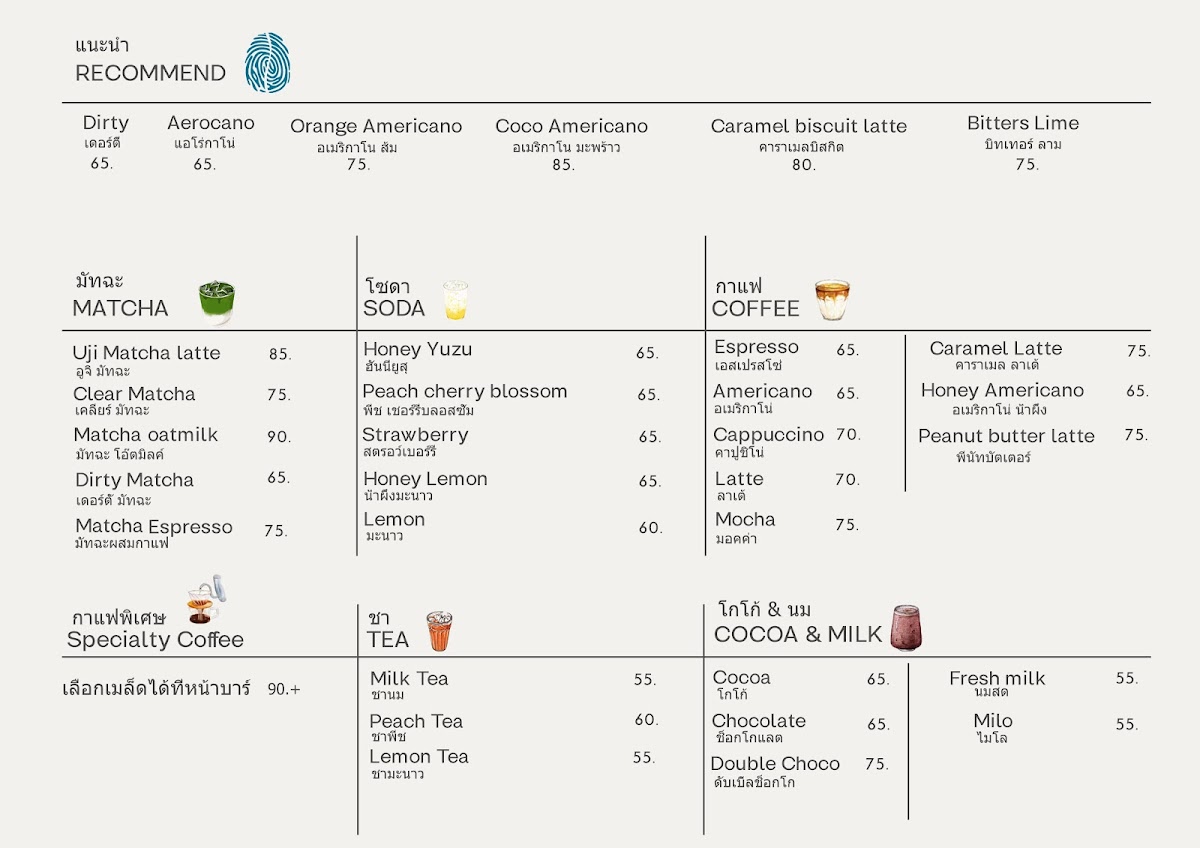
Task: Click the green matcha cup icon
Action: pos(216,302)
